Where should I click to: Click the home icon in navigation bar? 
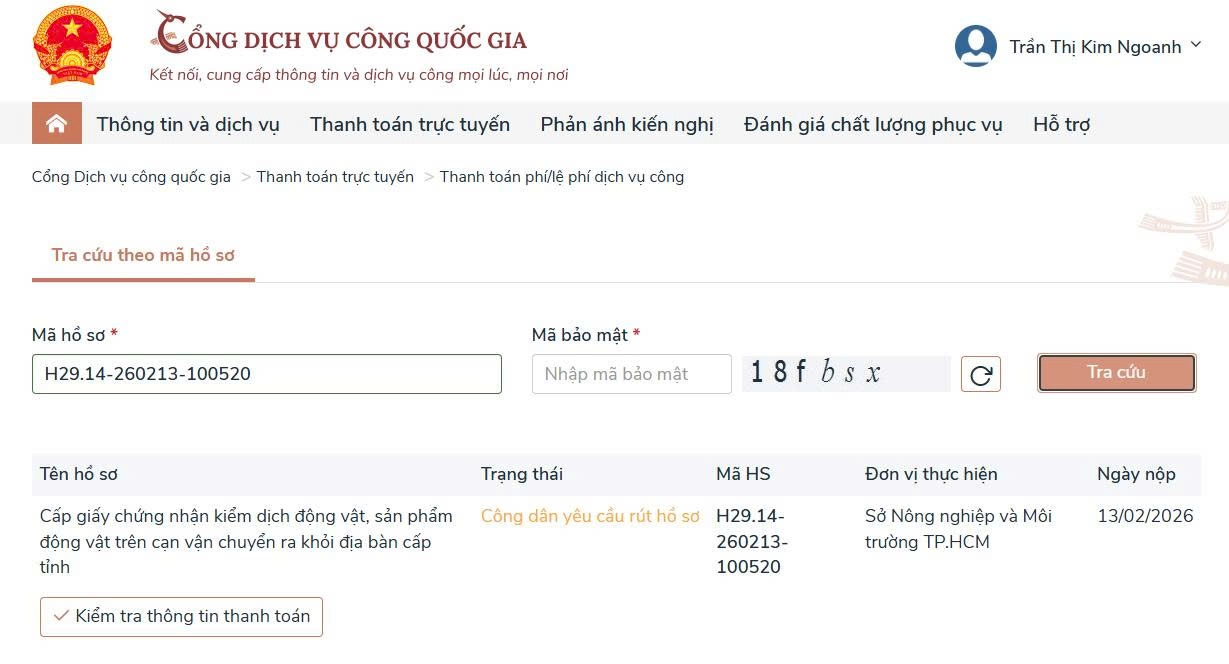tap(56, 124)
